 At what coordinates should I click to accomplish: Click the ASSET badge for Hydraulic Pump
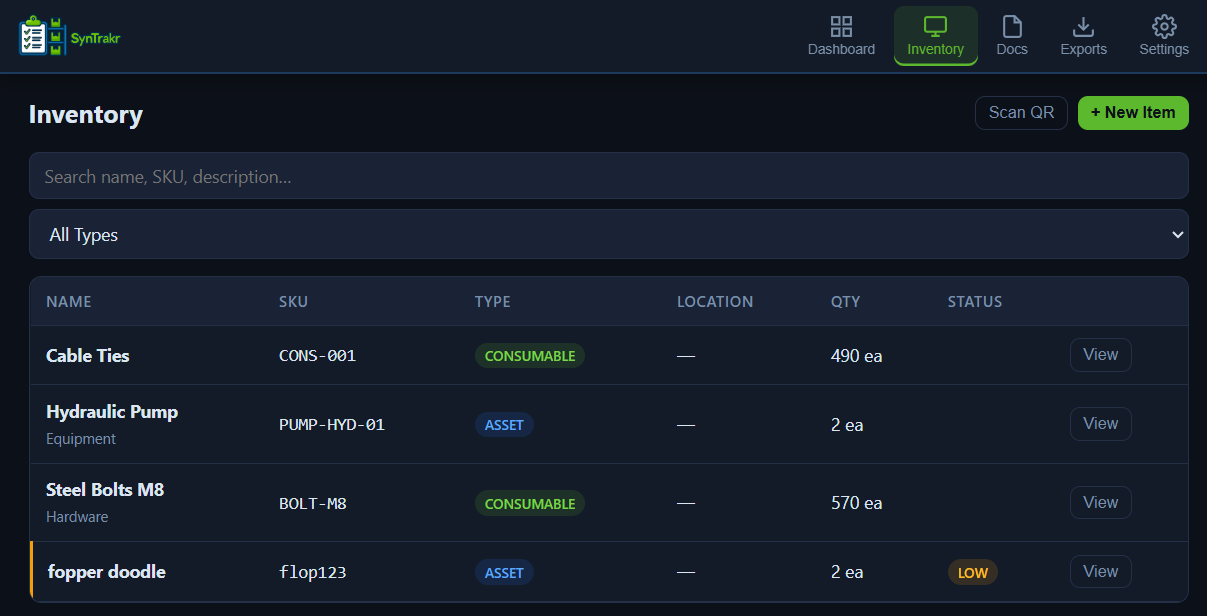point(504,425)
